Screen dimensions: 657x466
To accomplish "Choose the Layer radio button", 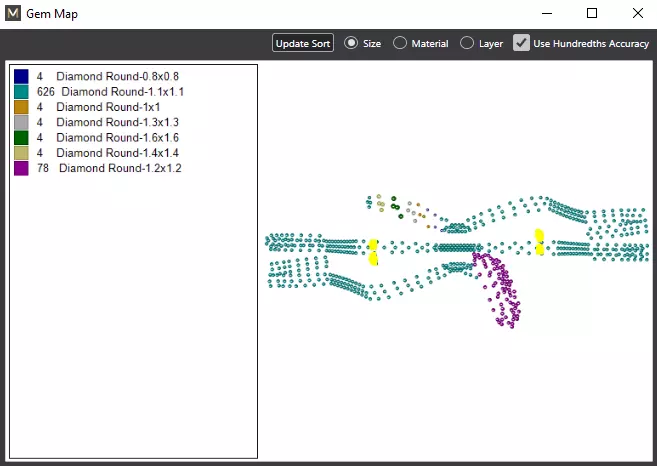I will coord(467,43).
